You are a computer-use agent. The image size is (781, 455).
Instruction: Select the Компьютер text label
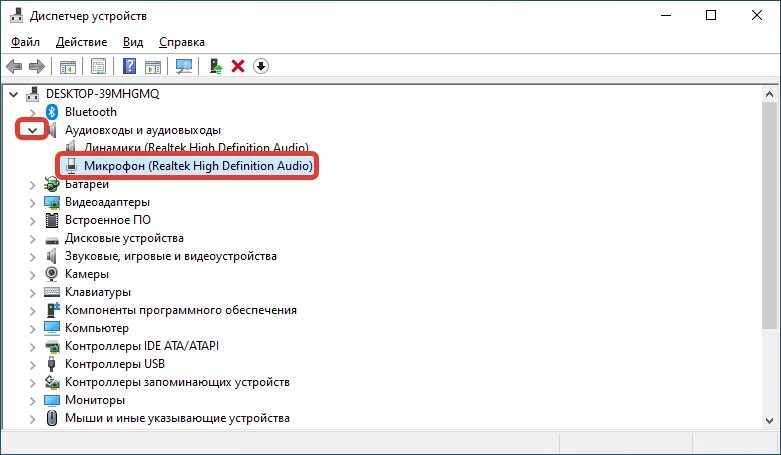[x=97, y=328]
